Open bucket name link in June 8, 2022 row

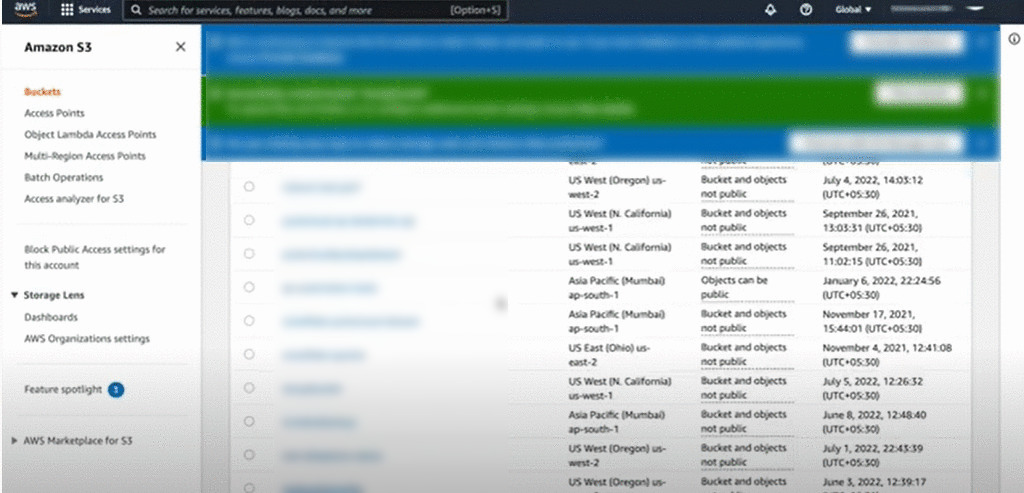[x=319, y=422]
